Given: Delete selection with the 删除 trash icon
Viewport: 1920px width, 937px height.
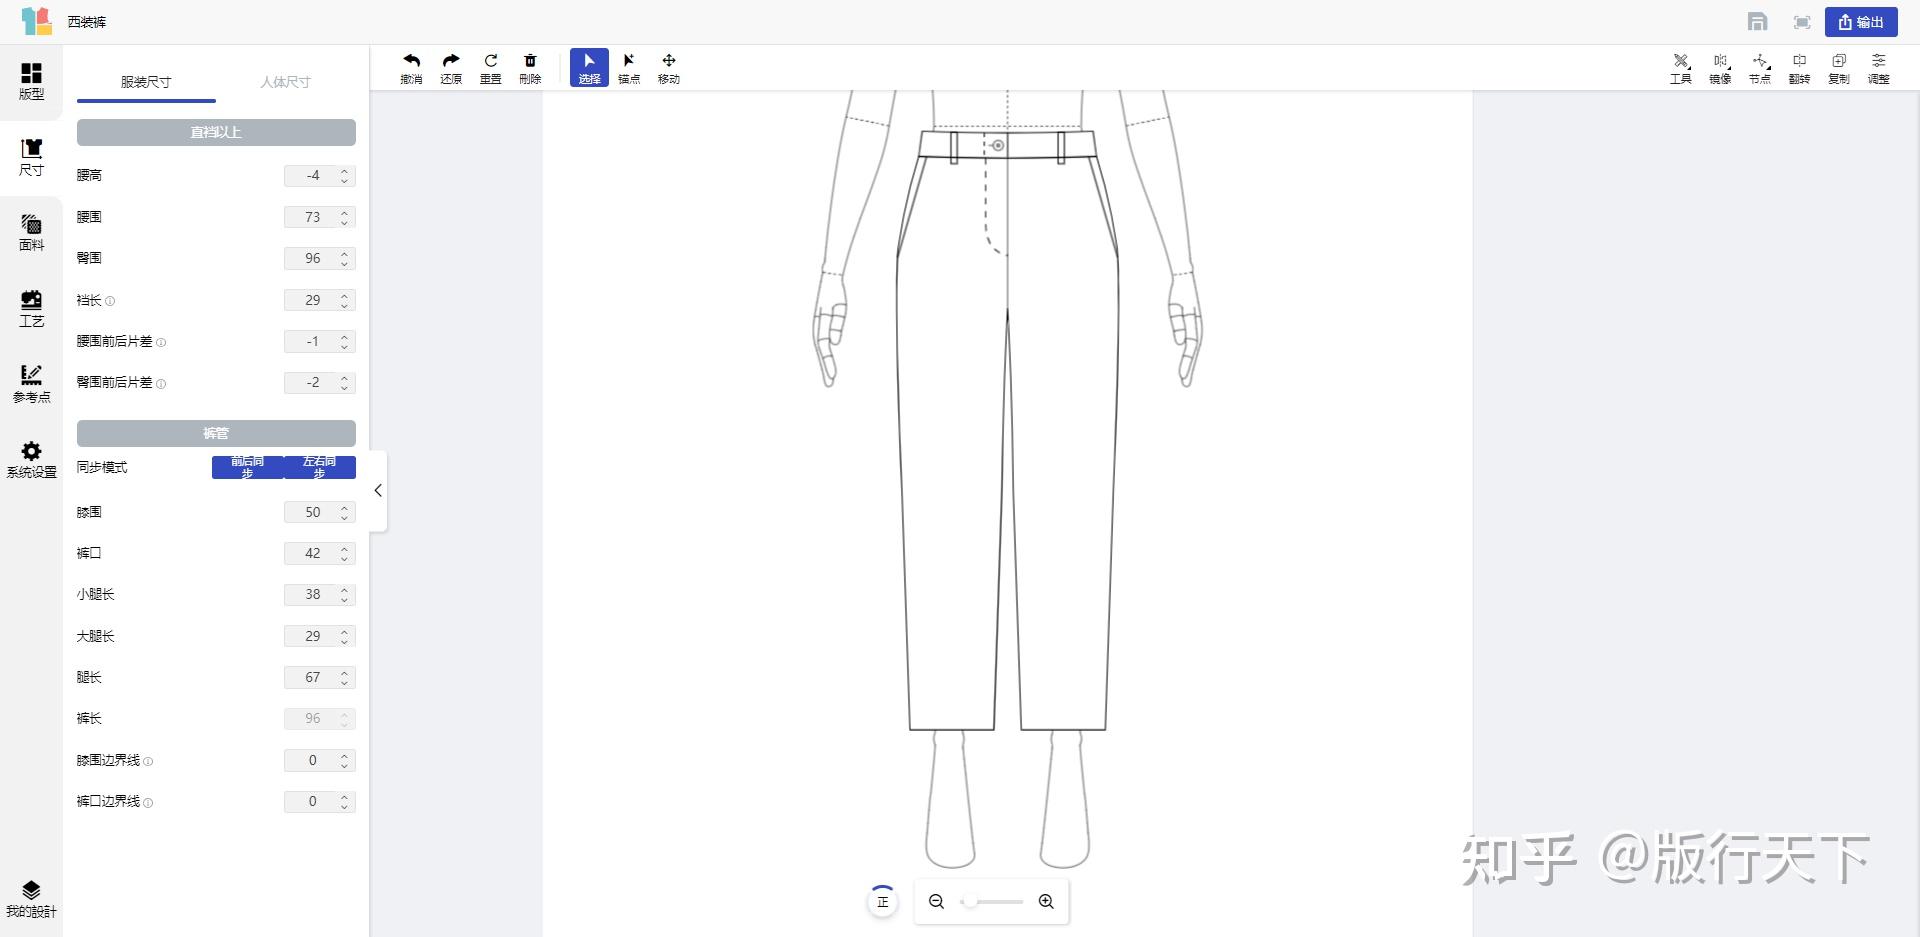Looking at the screenshot, I should [x=530, y=68].
